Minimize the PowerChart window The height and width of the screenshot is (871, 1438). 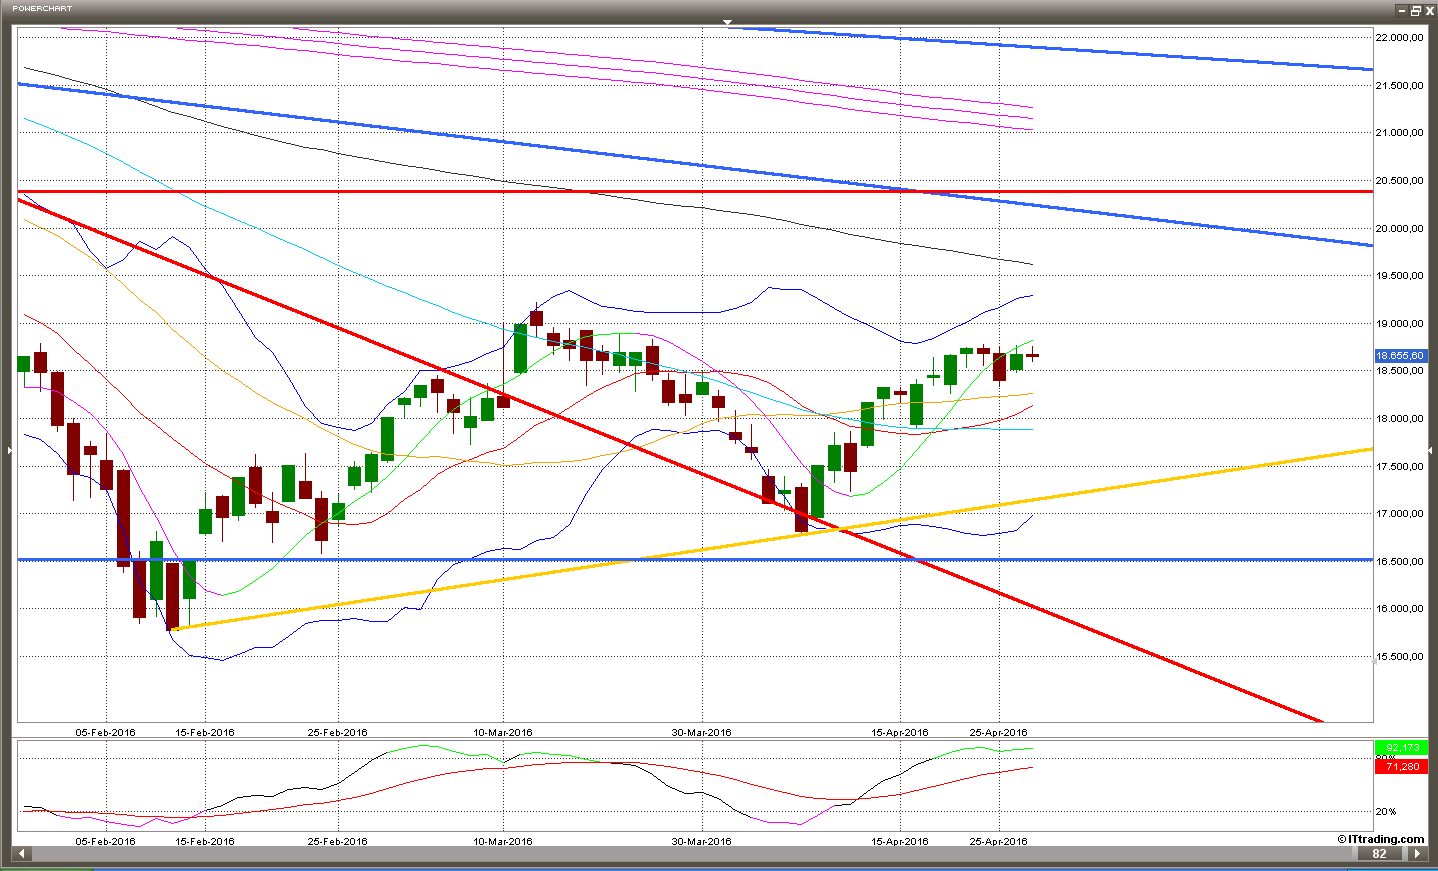pyautogui.click(x=1402, y=10)
